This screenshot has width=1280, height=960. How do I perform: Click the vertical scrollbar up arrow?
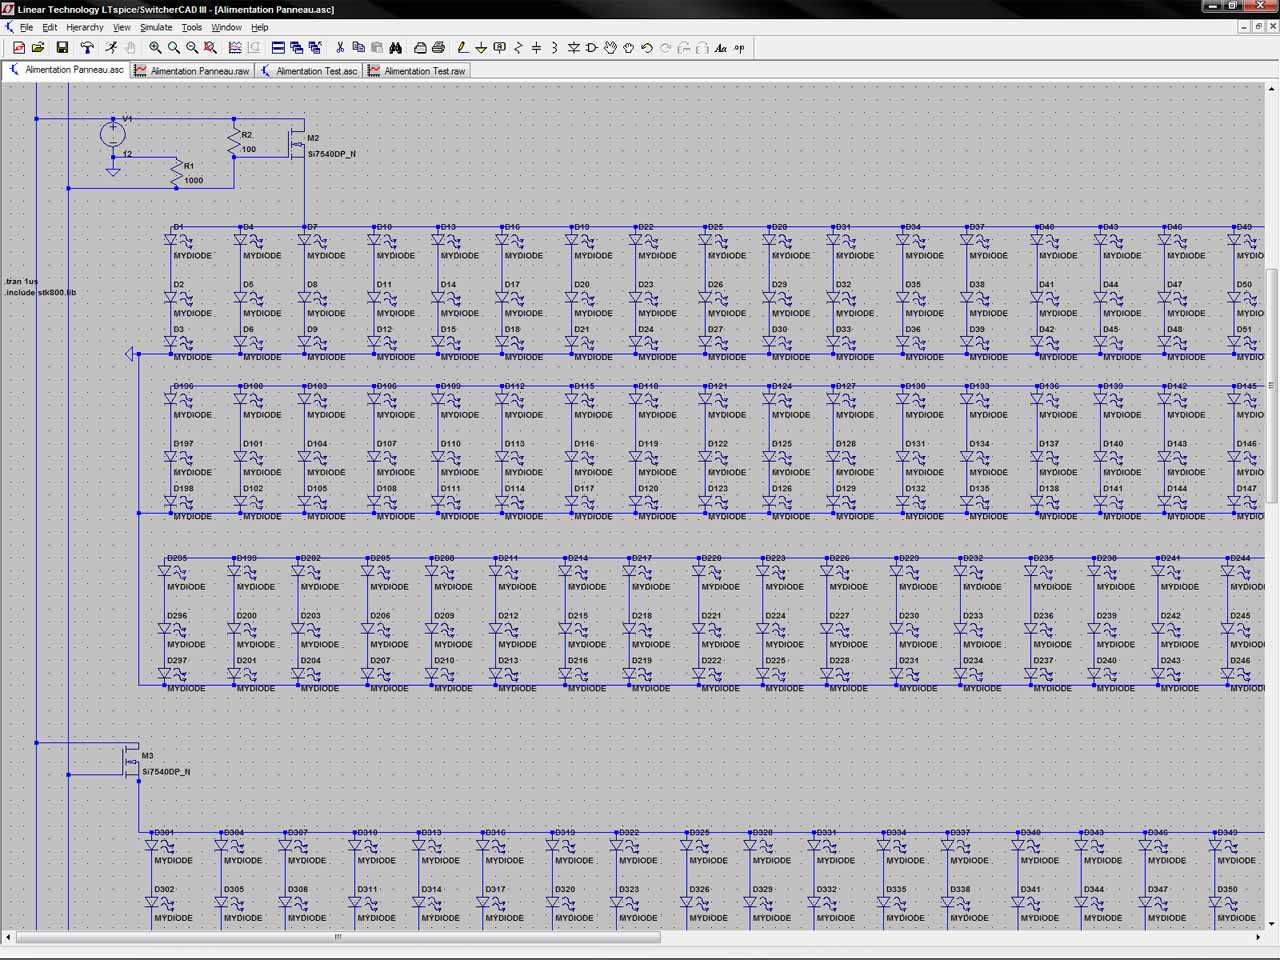pyautogui.click(x=1271, y=89)
